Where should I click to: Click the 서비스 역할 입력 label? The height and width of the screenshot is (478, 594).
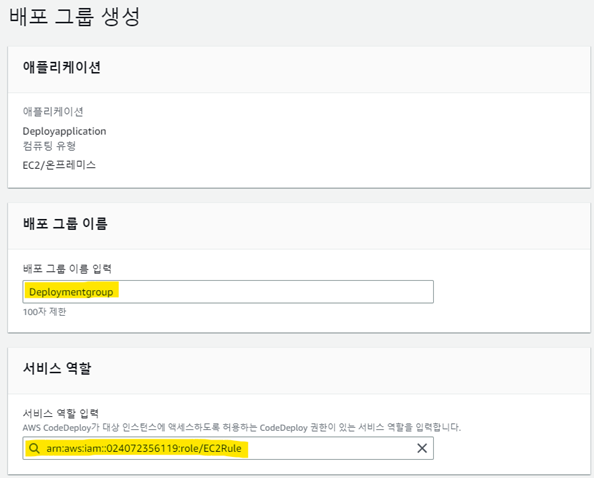click(61, 413)
